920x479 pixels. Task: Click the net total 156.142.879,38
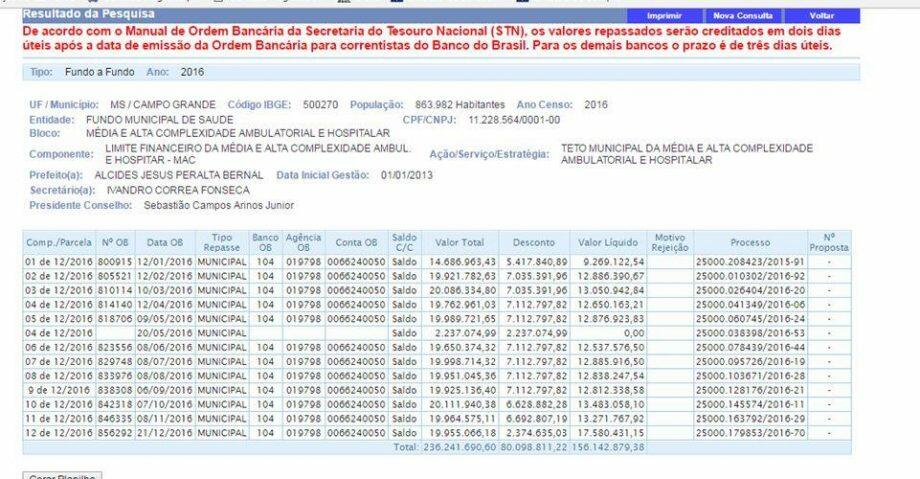(608, 447)
